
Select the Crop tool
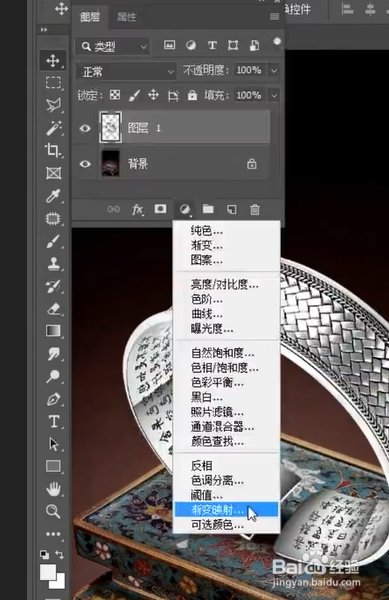(53, 150)
